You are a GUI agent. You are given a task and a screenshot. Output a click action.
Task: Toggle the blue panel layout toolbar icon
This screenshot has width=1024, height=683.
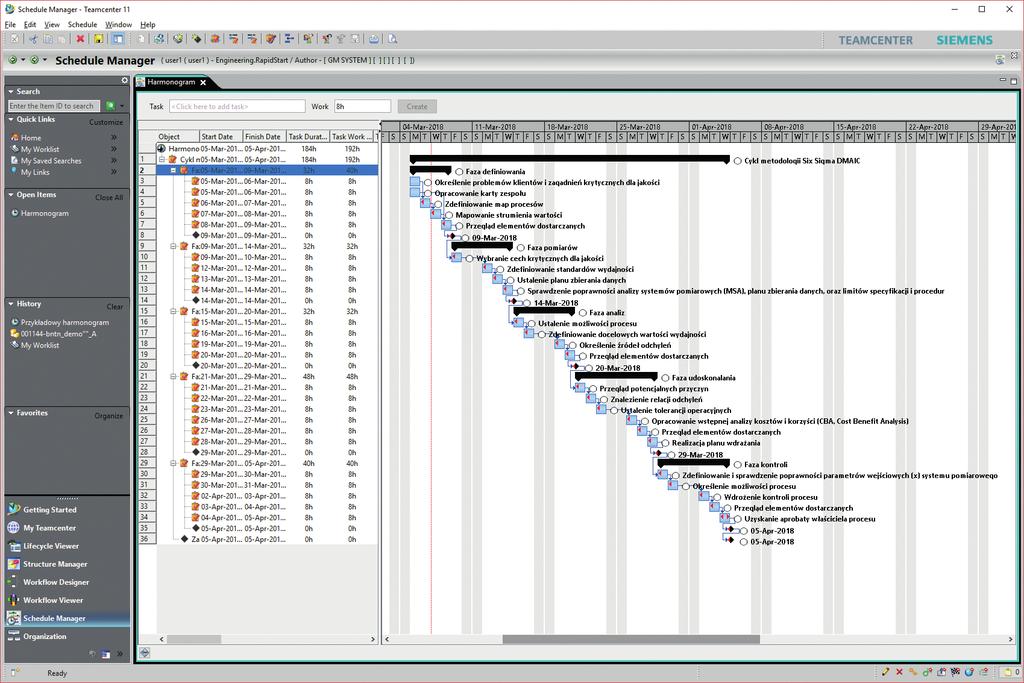[118, 39]
